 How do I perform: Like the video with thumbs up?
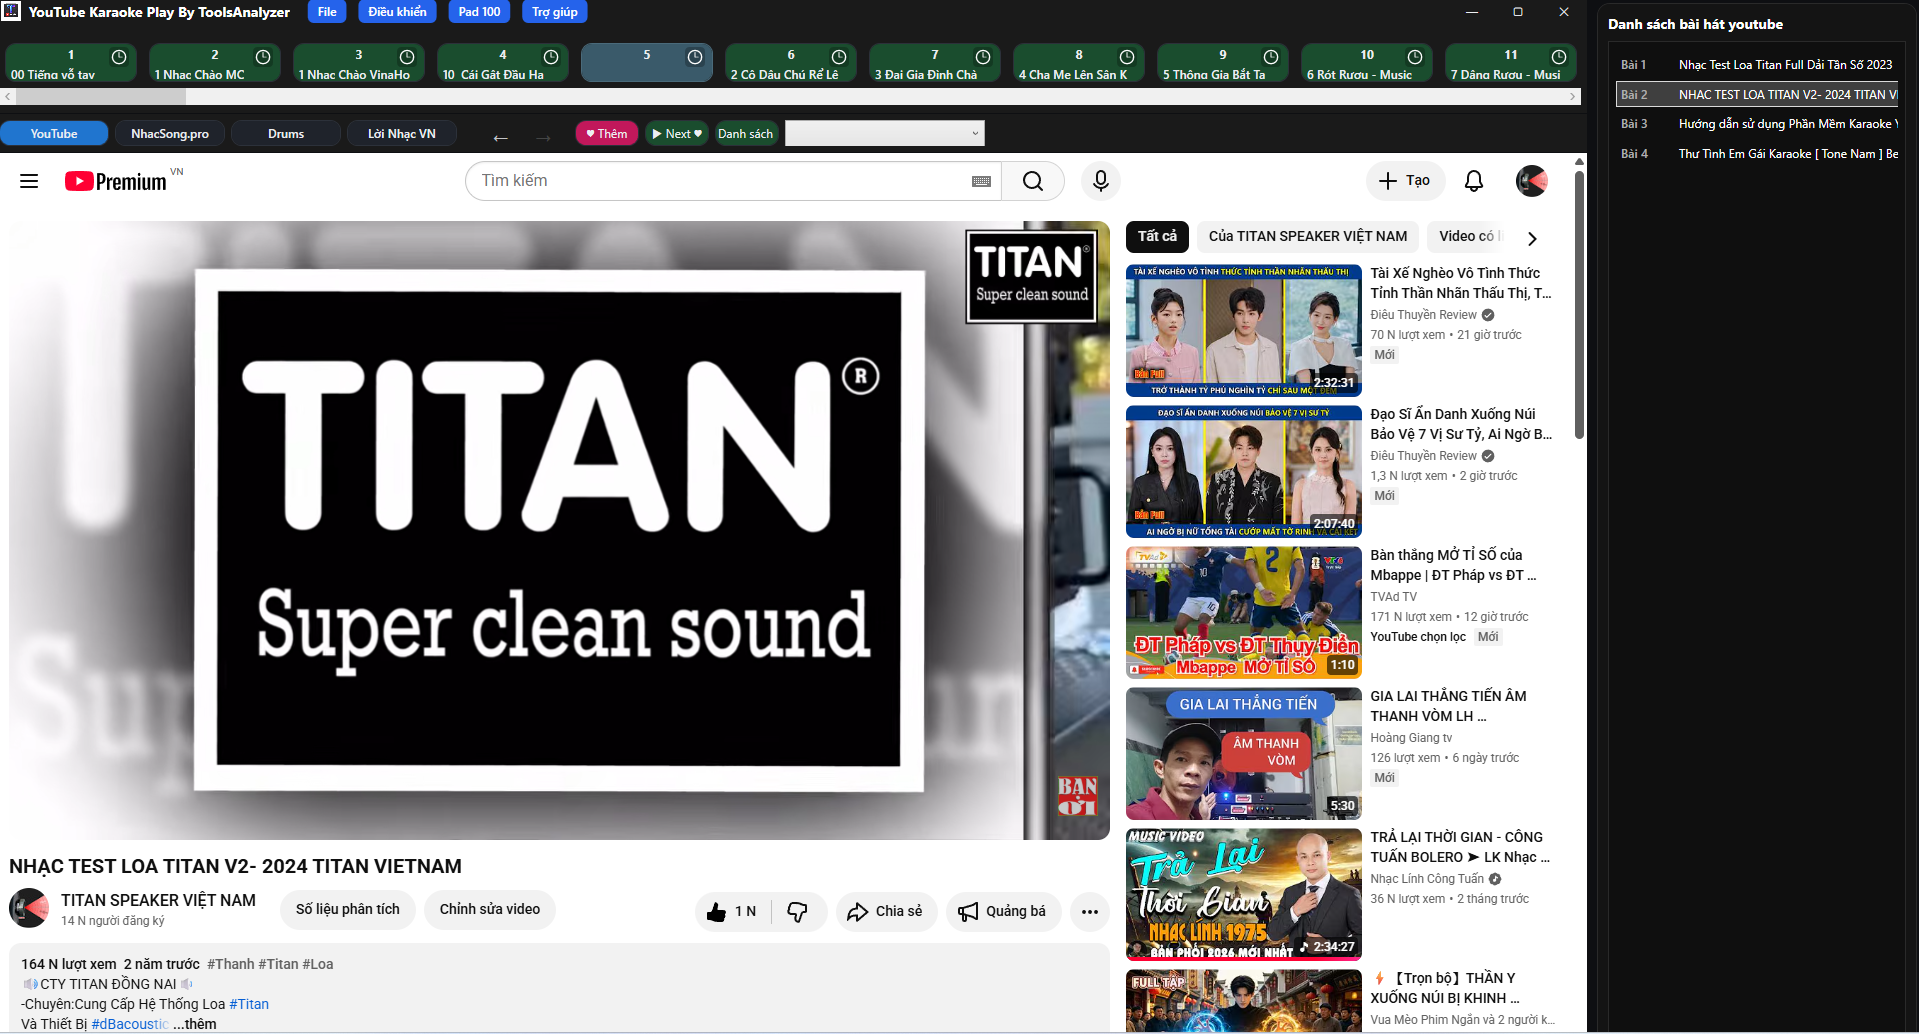tap(733, 911)
